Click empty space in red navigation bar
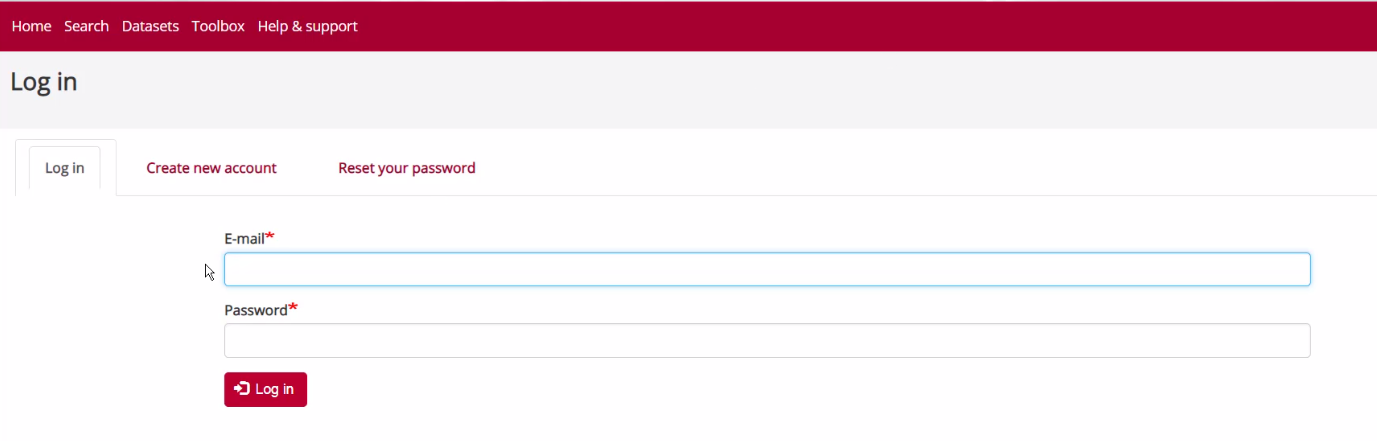The width and height of the screenshot is (1377, 441). point(850,26)
